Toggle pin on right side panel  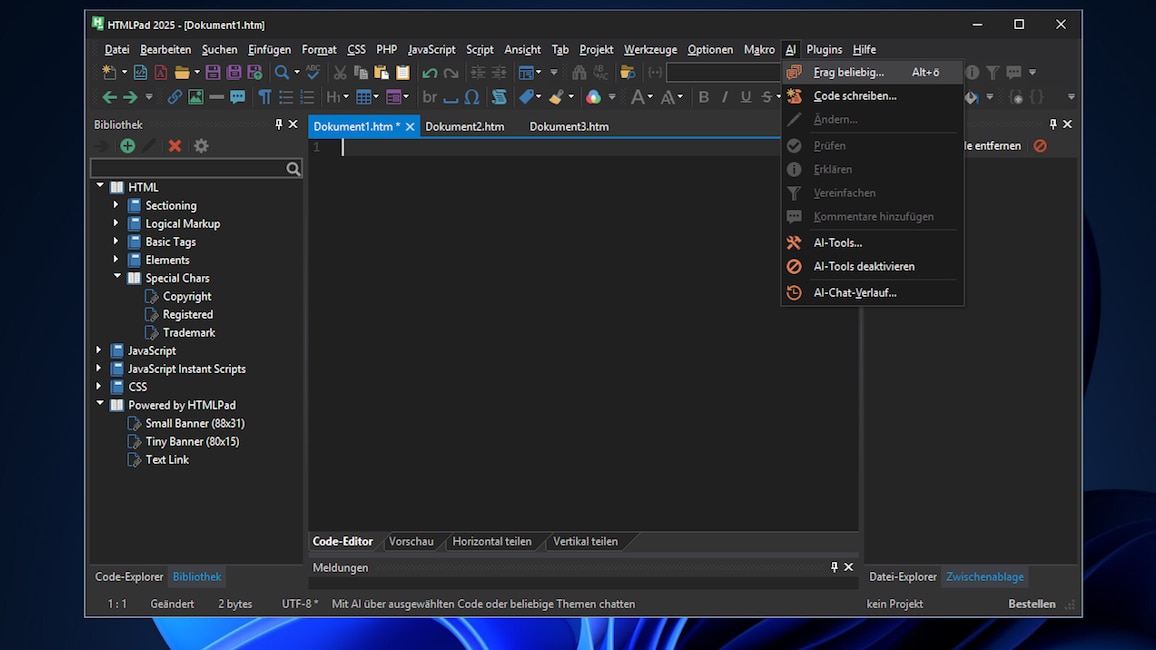pos(1053,125)
